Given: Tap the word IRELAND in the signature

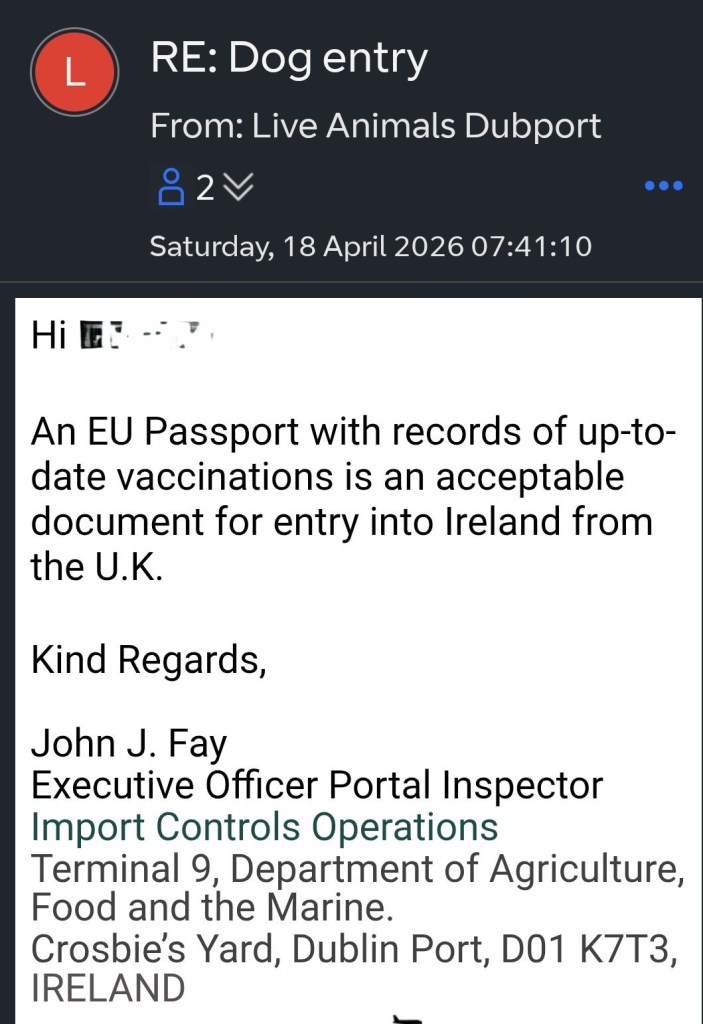Looking at the screenshot, I should pos(108,988).
